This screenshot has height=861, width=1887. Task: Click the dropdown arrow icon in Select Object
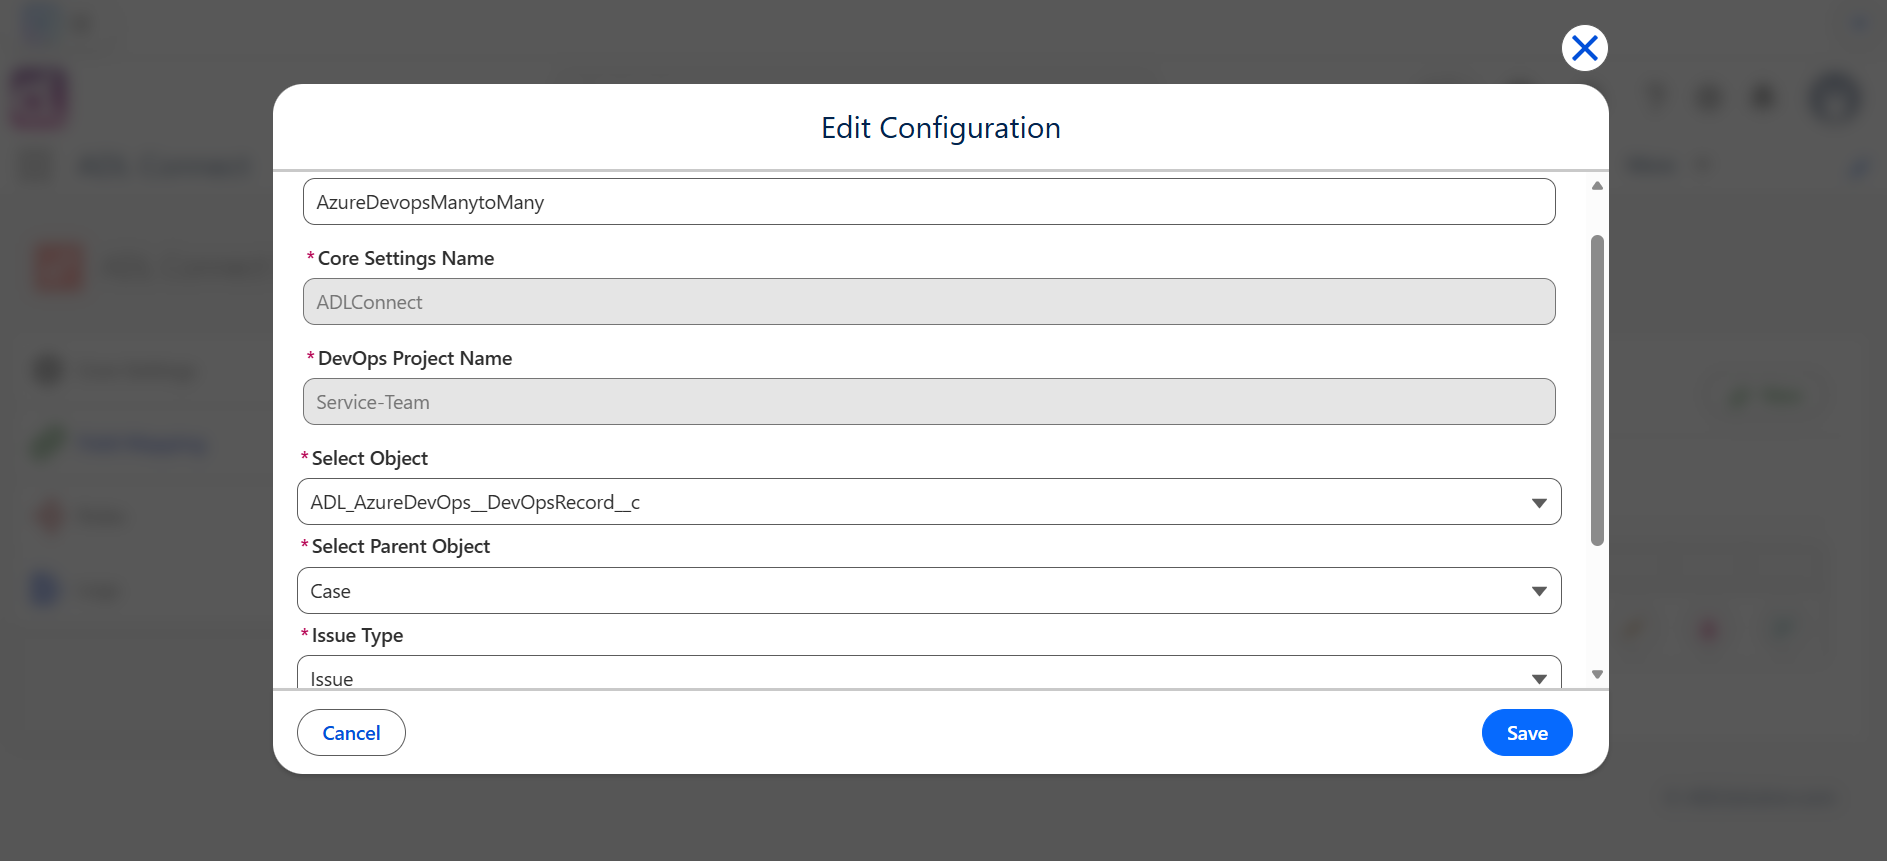pyautogui.click(x=1539, y=503)
